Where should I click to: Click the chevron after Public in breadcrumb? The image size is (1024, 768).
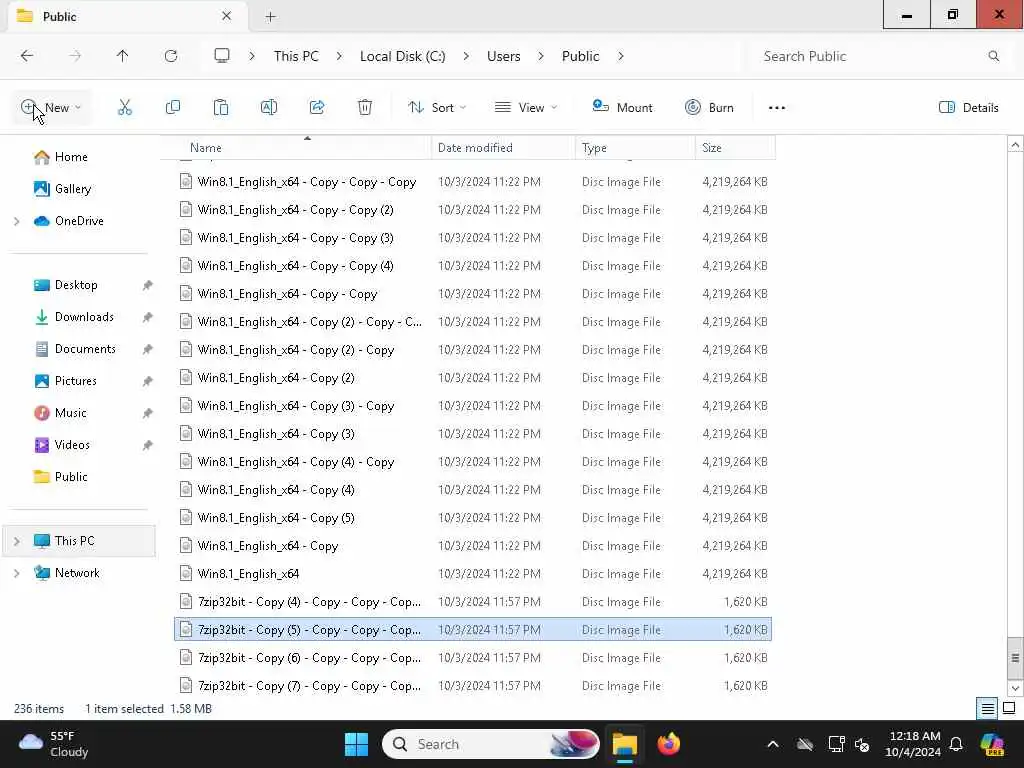(620, 56)
